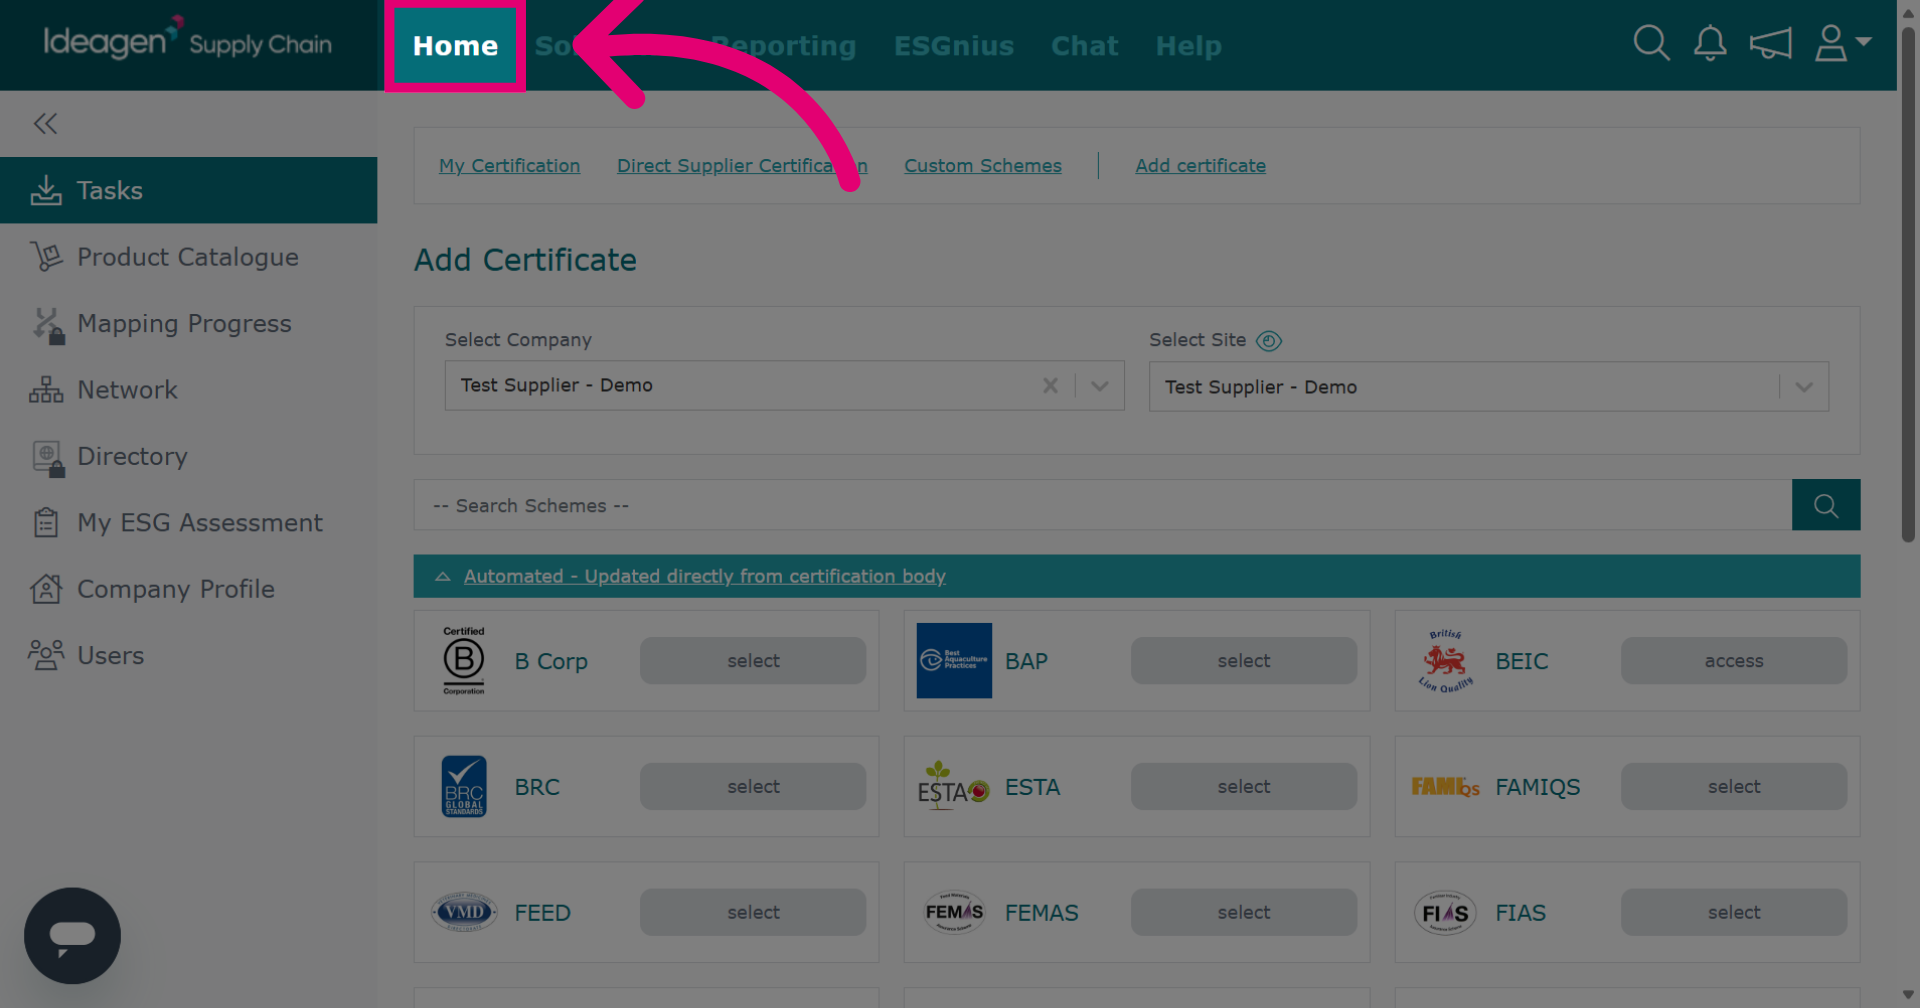This screenshot has width=1920, height=1008.
Task: Go to My Certification link
Action: [509, 166]
